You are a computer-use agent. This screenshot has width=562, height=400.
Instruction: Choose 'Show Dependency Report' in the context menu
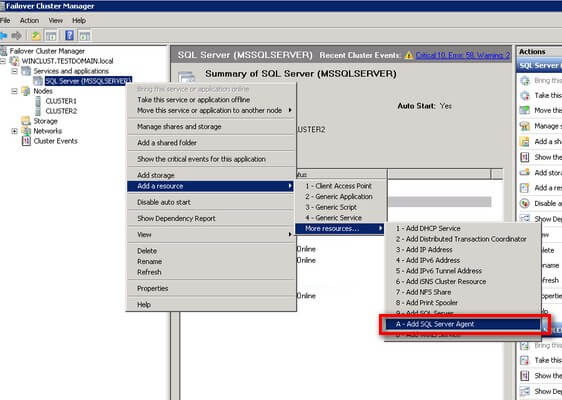coord(211,218)
